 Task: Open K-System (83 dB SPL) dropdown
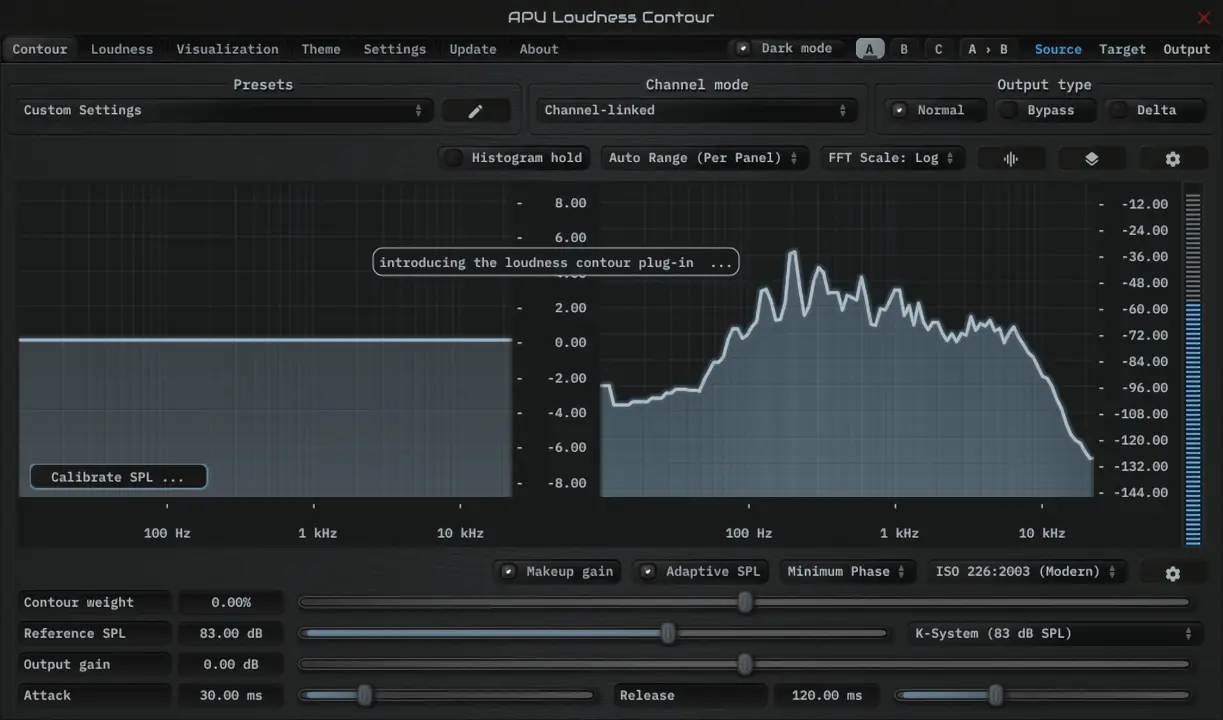tap(1054, 634)
